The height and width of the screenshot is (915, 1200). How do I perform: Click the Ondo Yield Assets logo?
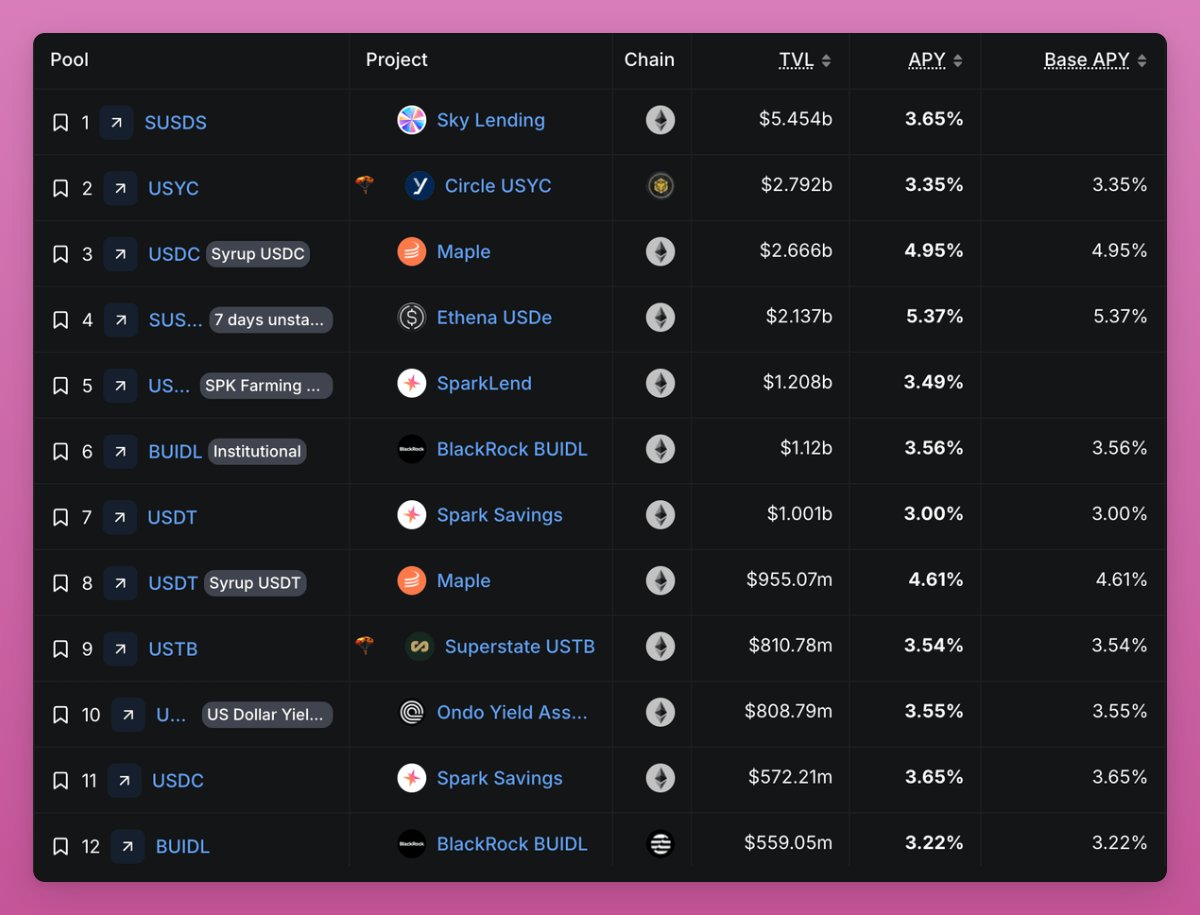[x=411, y=712]
